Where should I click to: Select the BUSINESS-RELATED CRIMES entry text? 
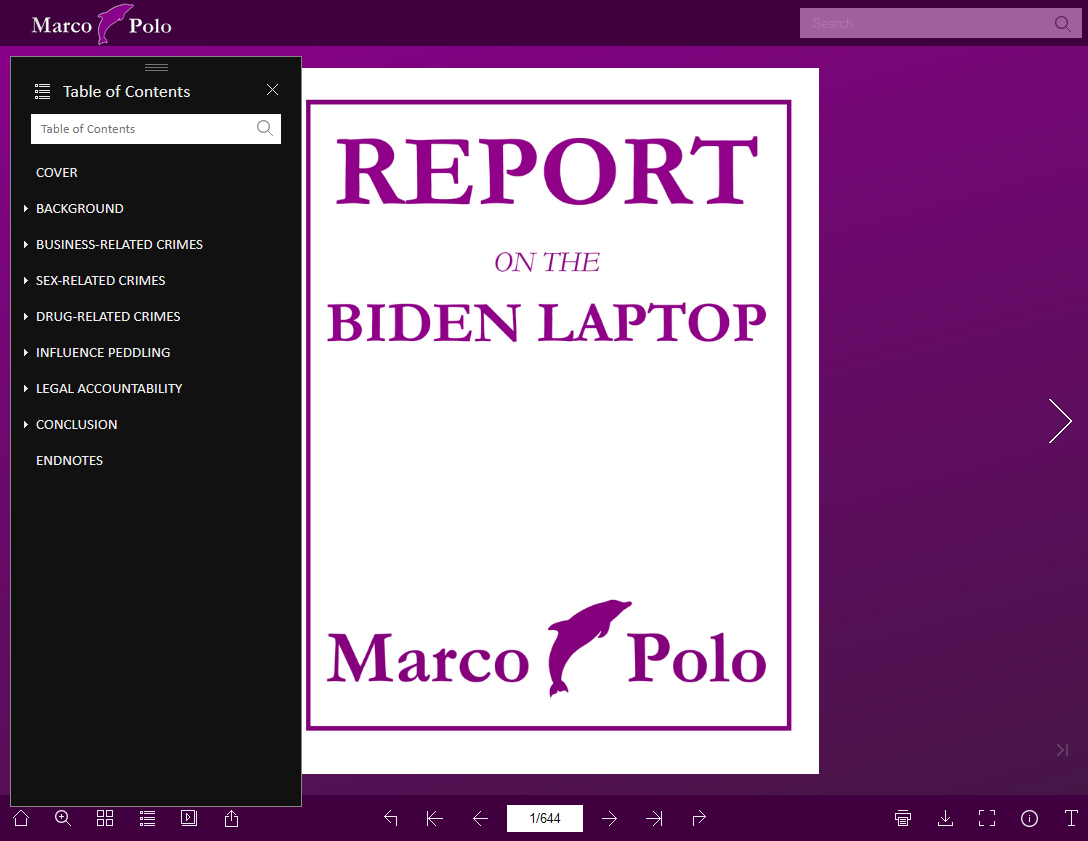pyautogui.click(x=119, y=245)
